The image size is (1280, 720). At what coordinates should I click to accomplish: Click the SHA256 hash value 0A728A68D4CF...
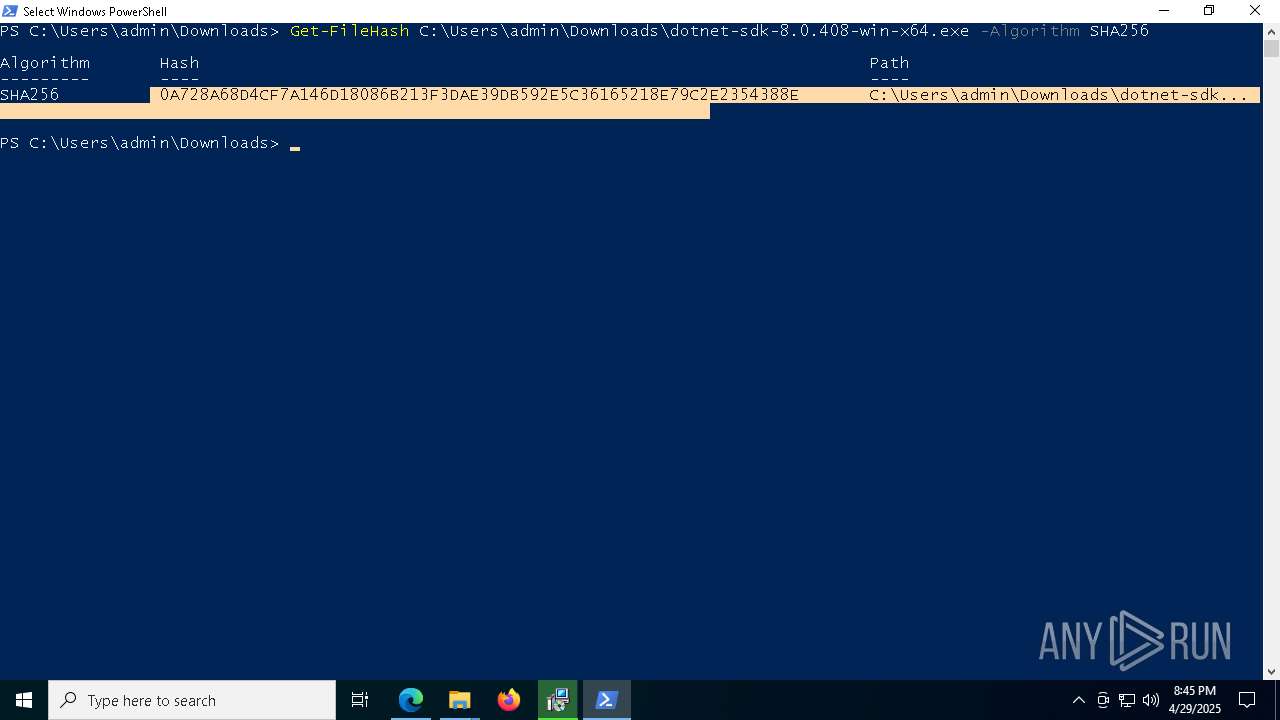point(479,95)
